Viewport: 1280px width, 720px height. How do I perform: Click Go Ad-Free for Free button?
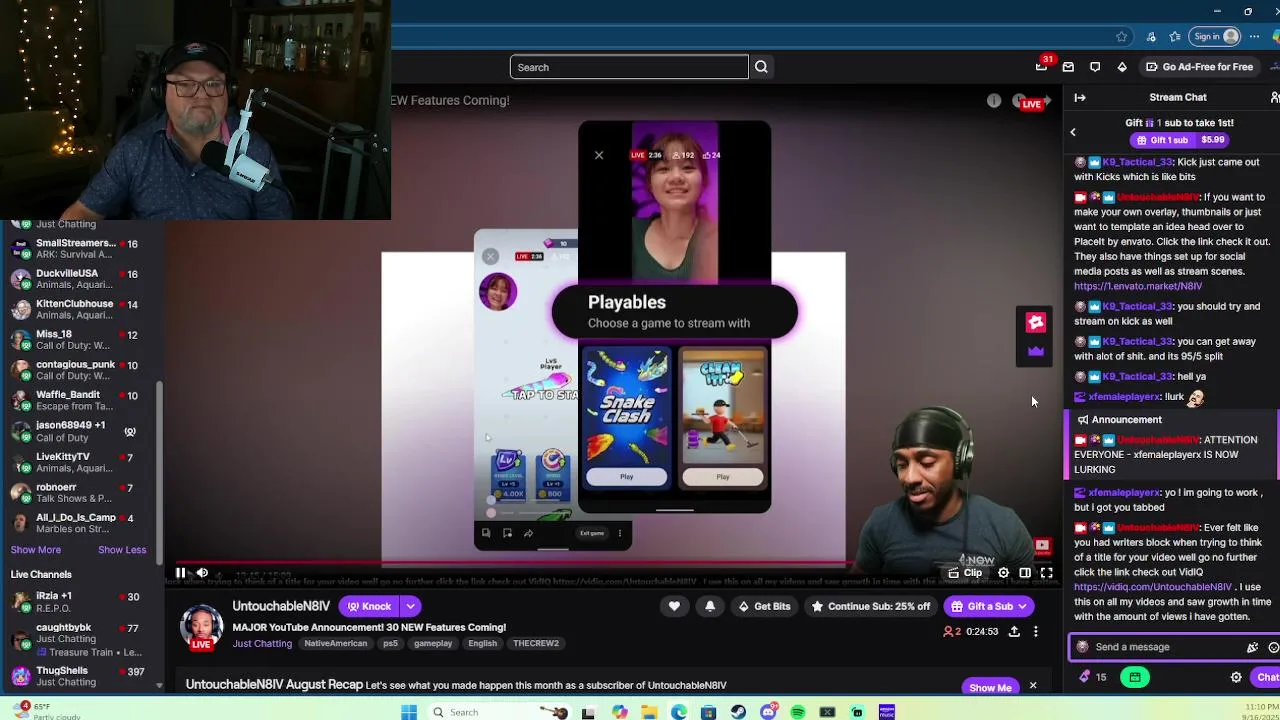[x=1199, y=67]
